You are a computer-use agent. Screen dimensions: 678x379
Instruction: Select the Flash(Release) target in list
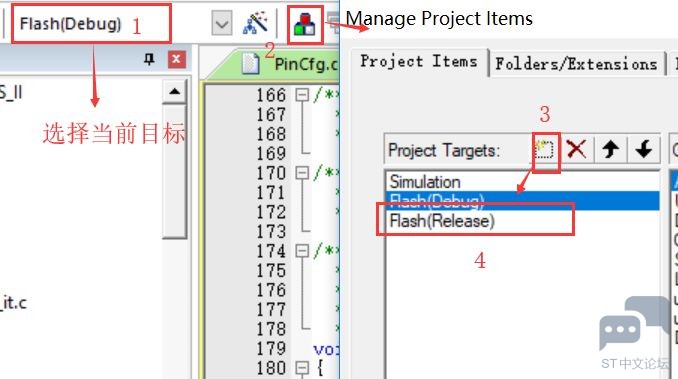522,221
